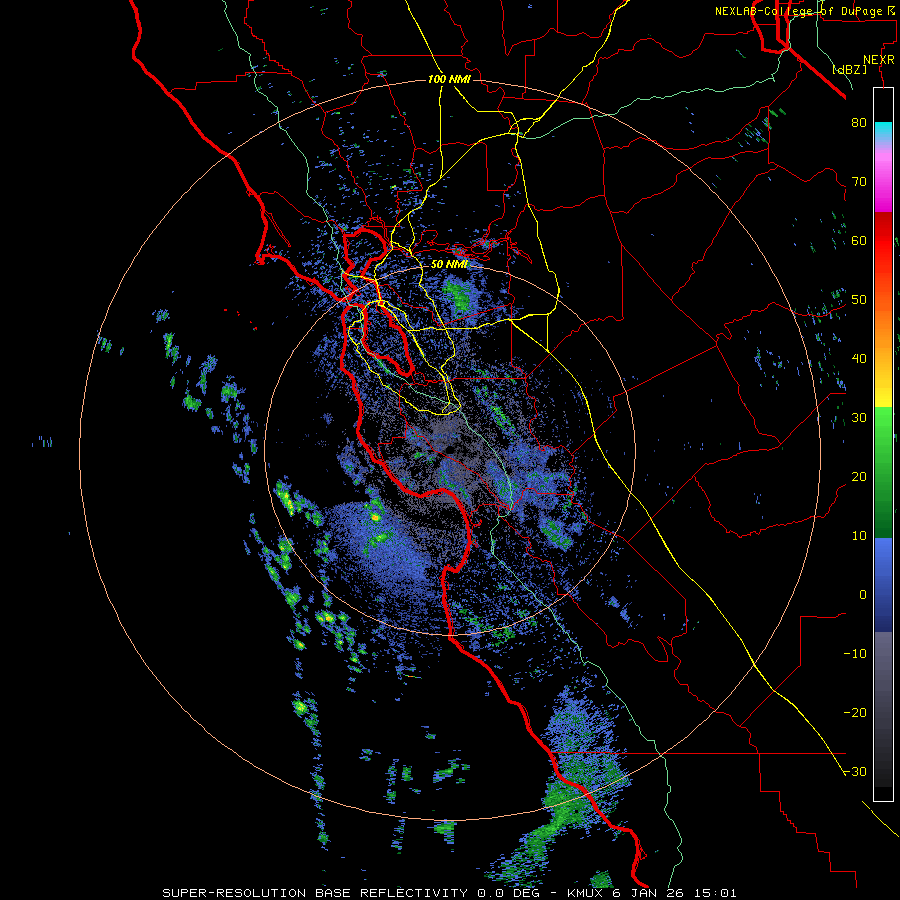
Task: Click the "6 JAN 26 15:01" timestamp
Action: pos(674,893)
